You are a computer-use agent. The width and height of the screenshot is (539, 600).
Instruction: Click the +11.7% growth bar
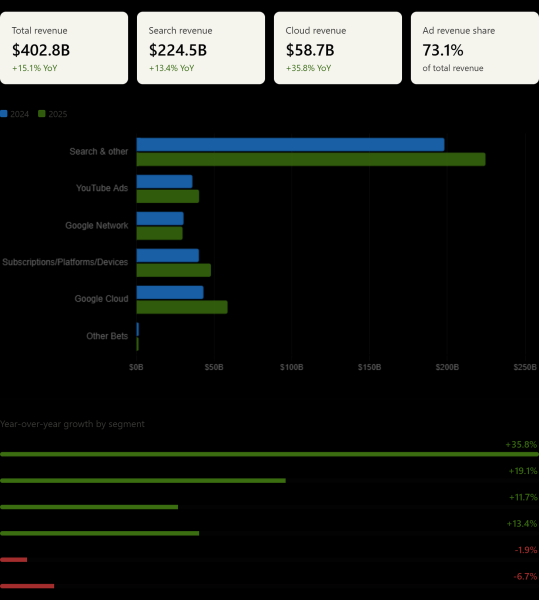pyautogui.click(x=89, y=507)
